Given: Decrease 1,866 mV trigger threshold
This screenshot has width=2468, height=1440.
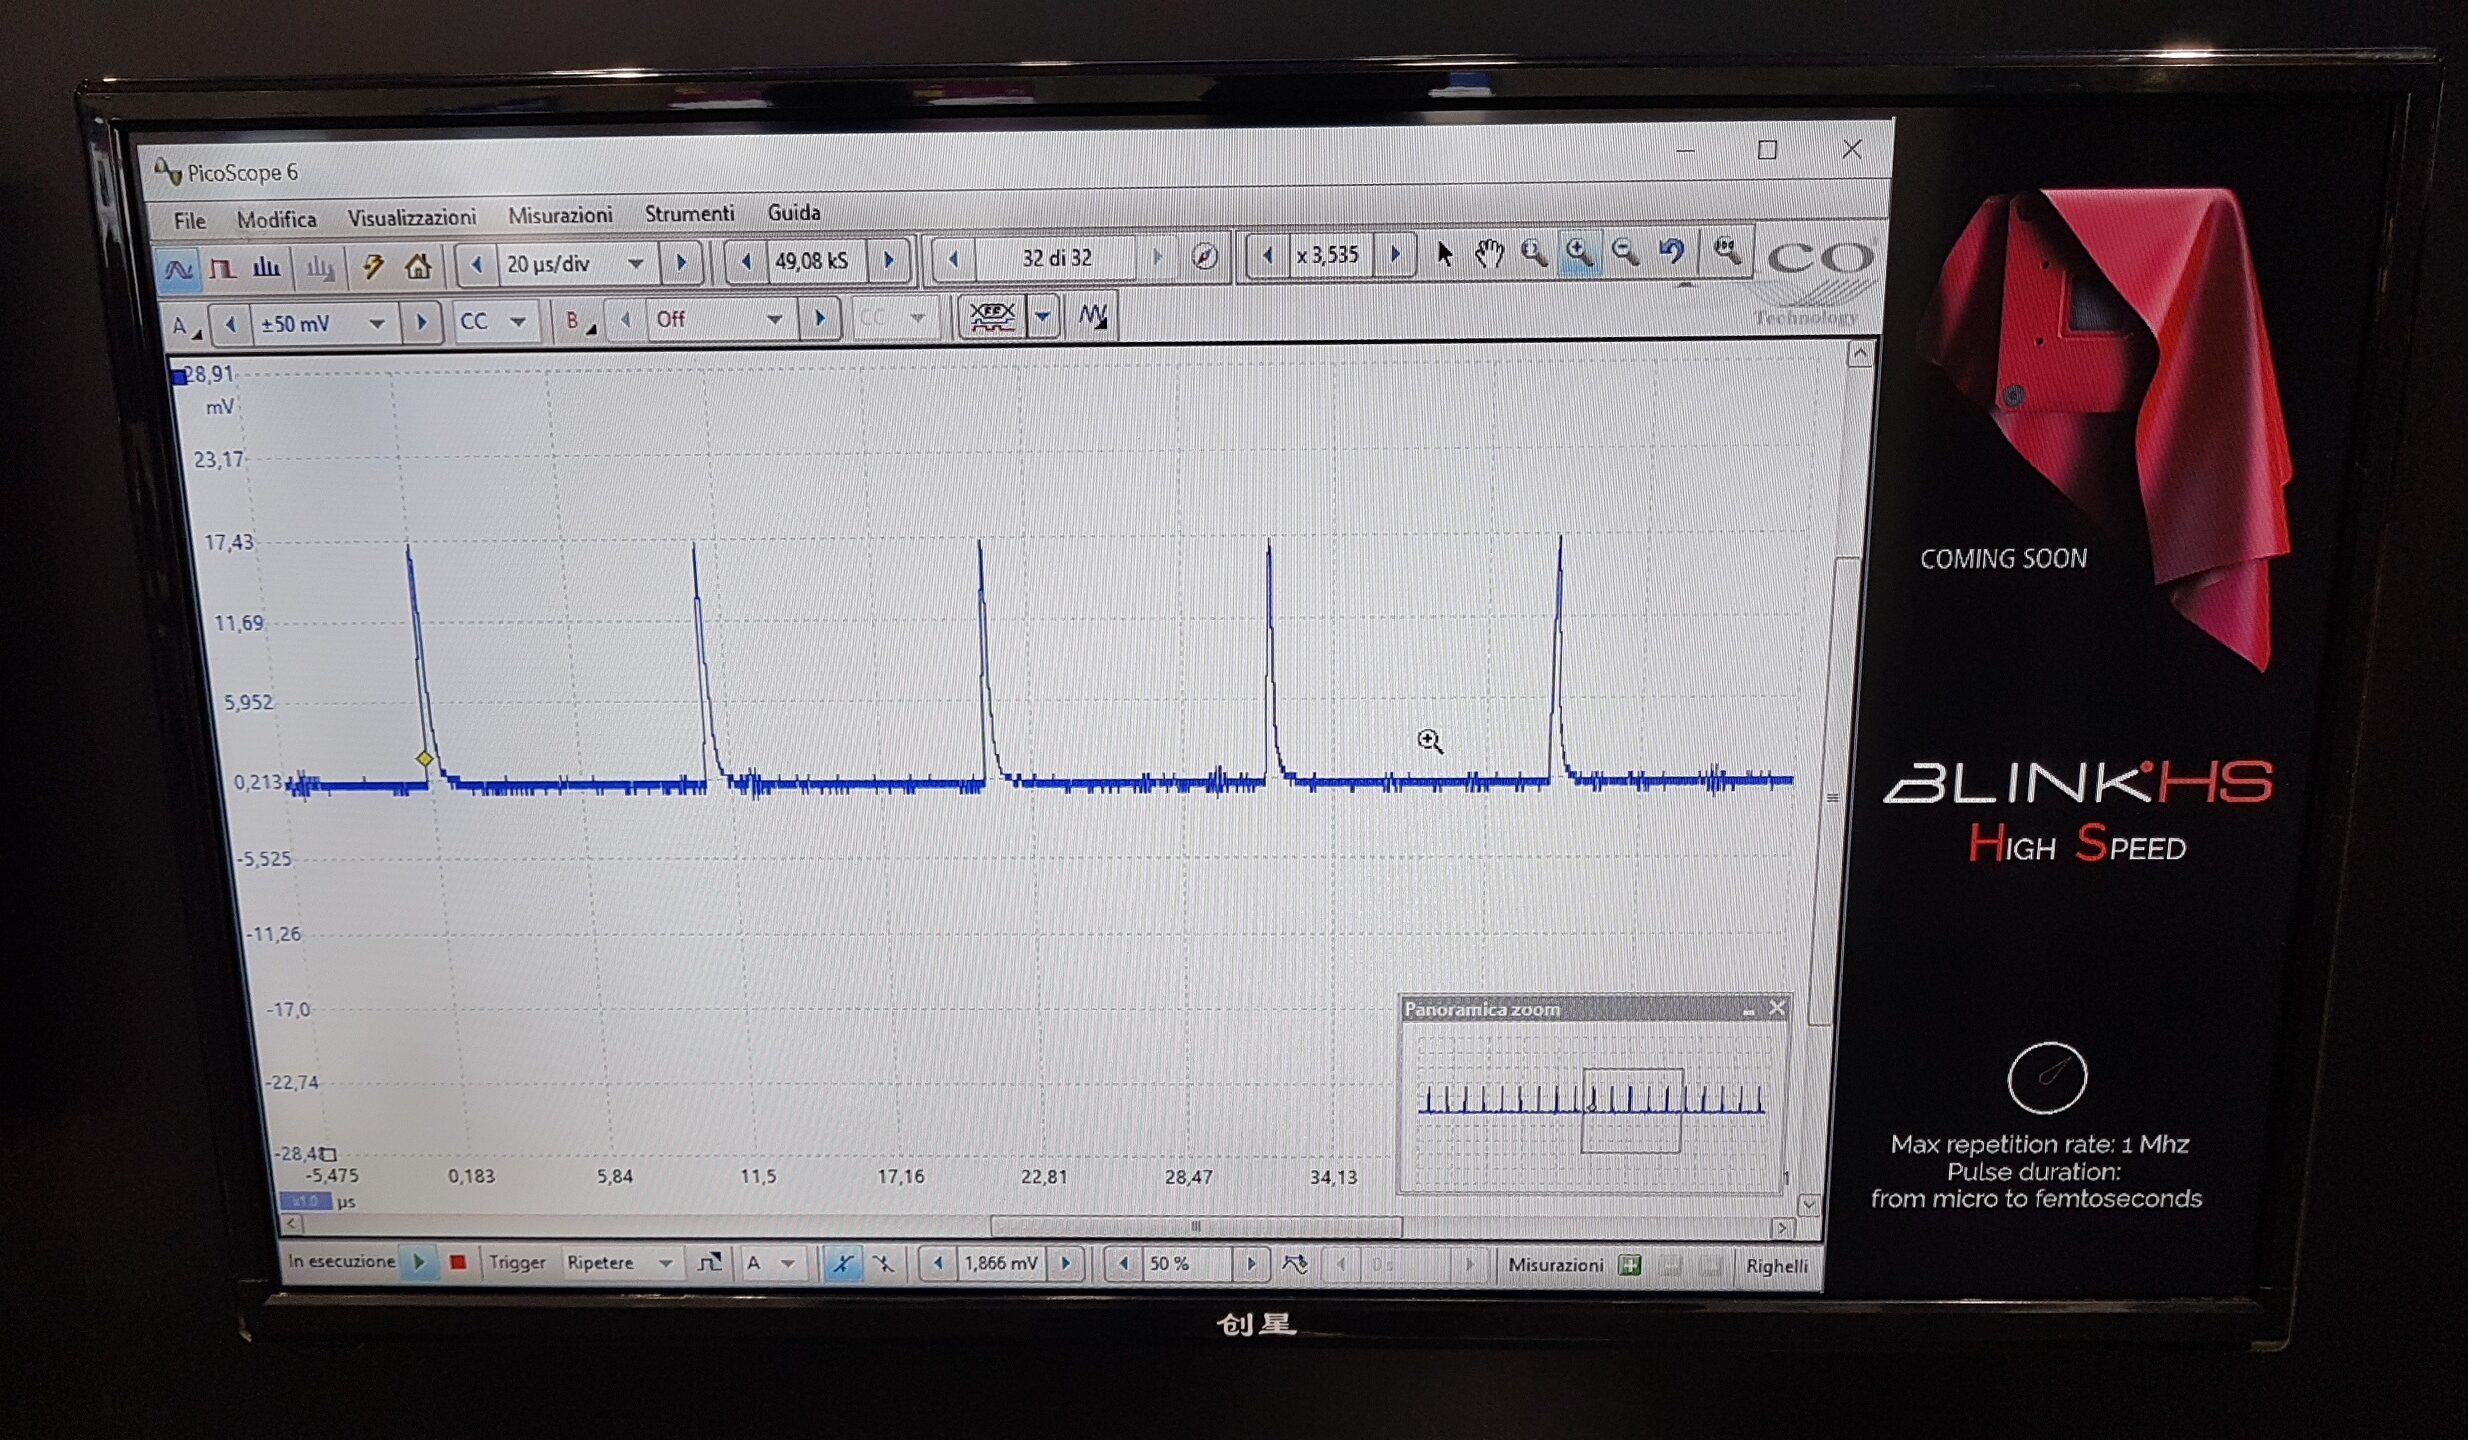Looking at the screenshot, I should point(937,1264).
